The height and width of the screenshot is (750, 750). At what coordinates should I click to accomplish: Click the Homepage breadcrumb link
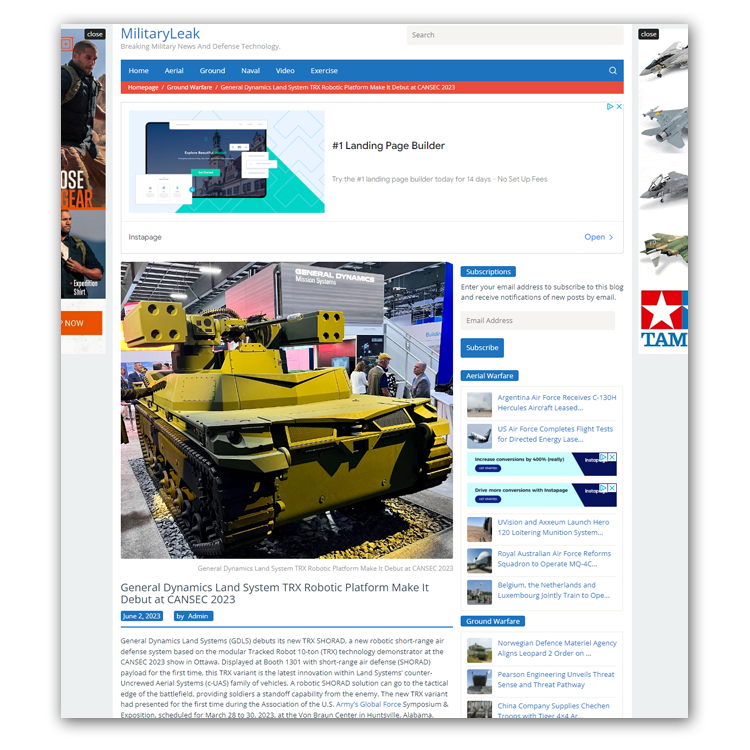click(143, 88)
